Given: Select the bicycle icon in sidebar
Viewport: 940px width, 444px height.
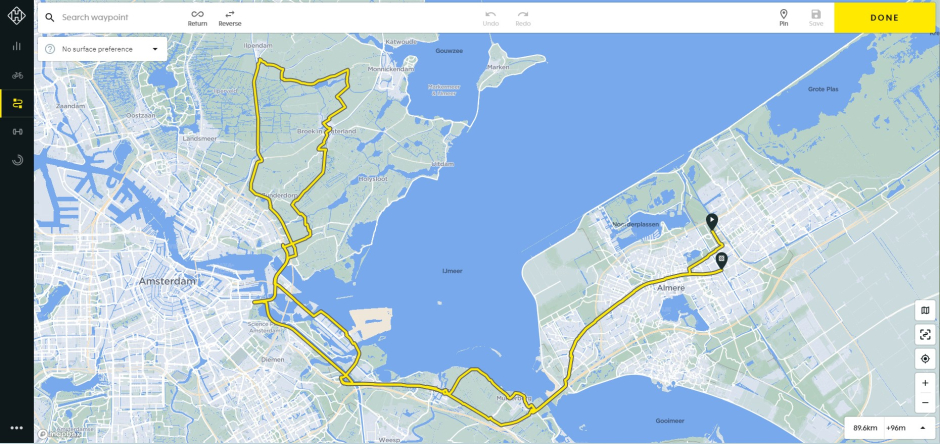Looking at the screenshot, I should pyautogui.click(x=17, y=75).
